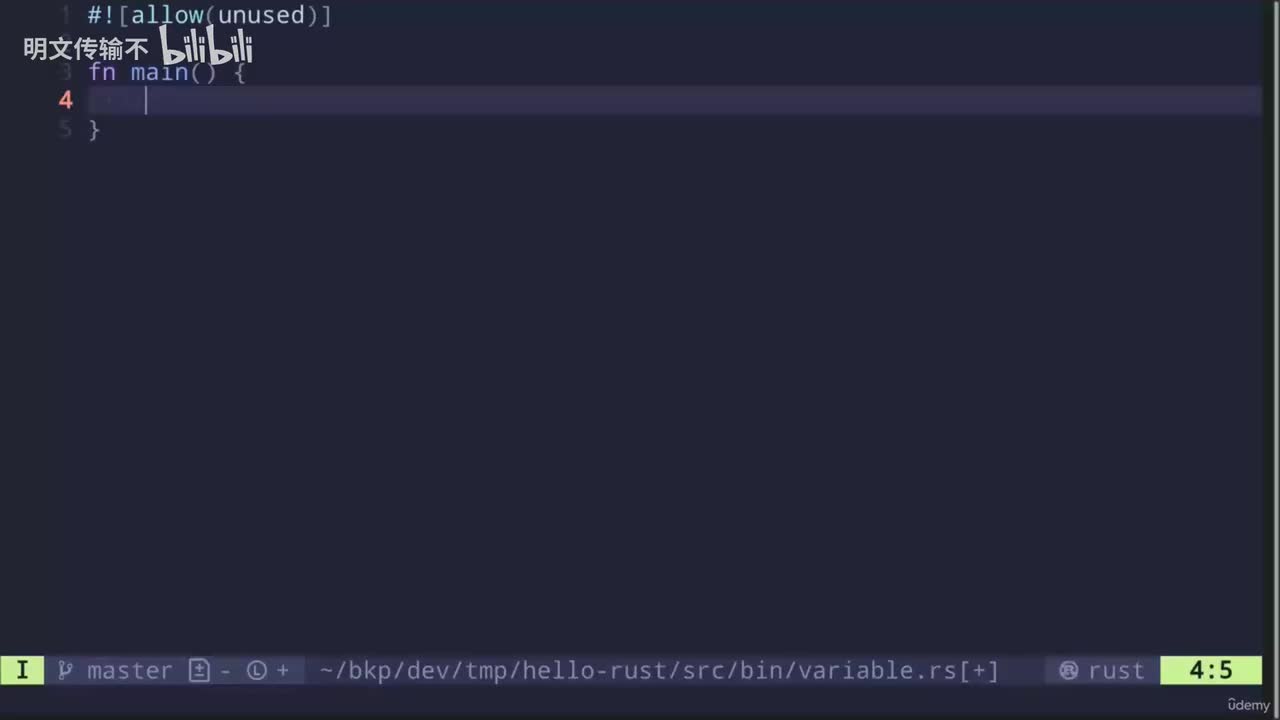Click the minus sign after the diff icon

tap(225, 670)
